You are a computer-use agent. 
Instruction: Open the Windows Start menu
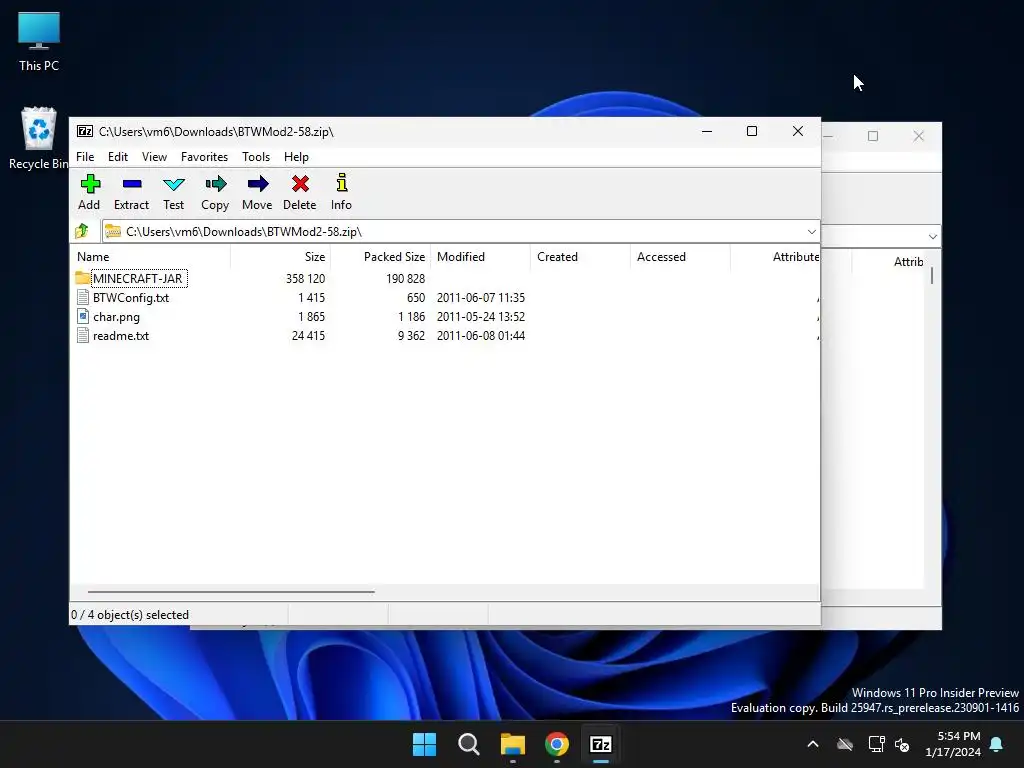pos(424,744)
